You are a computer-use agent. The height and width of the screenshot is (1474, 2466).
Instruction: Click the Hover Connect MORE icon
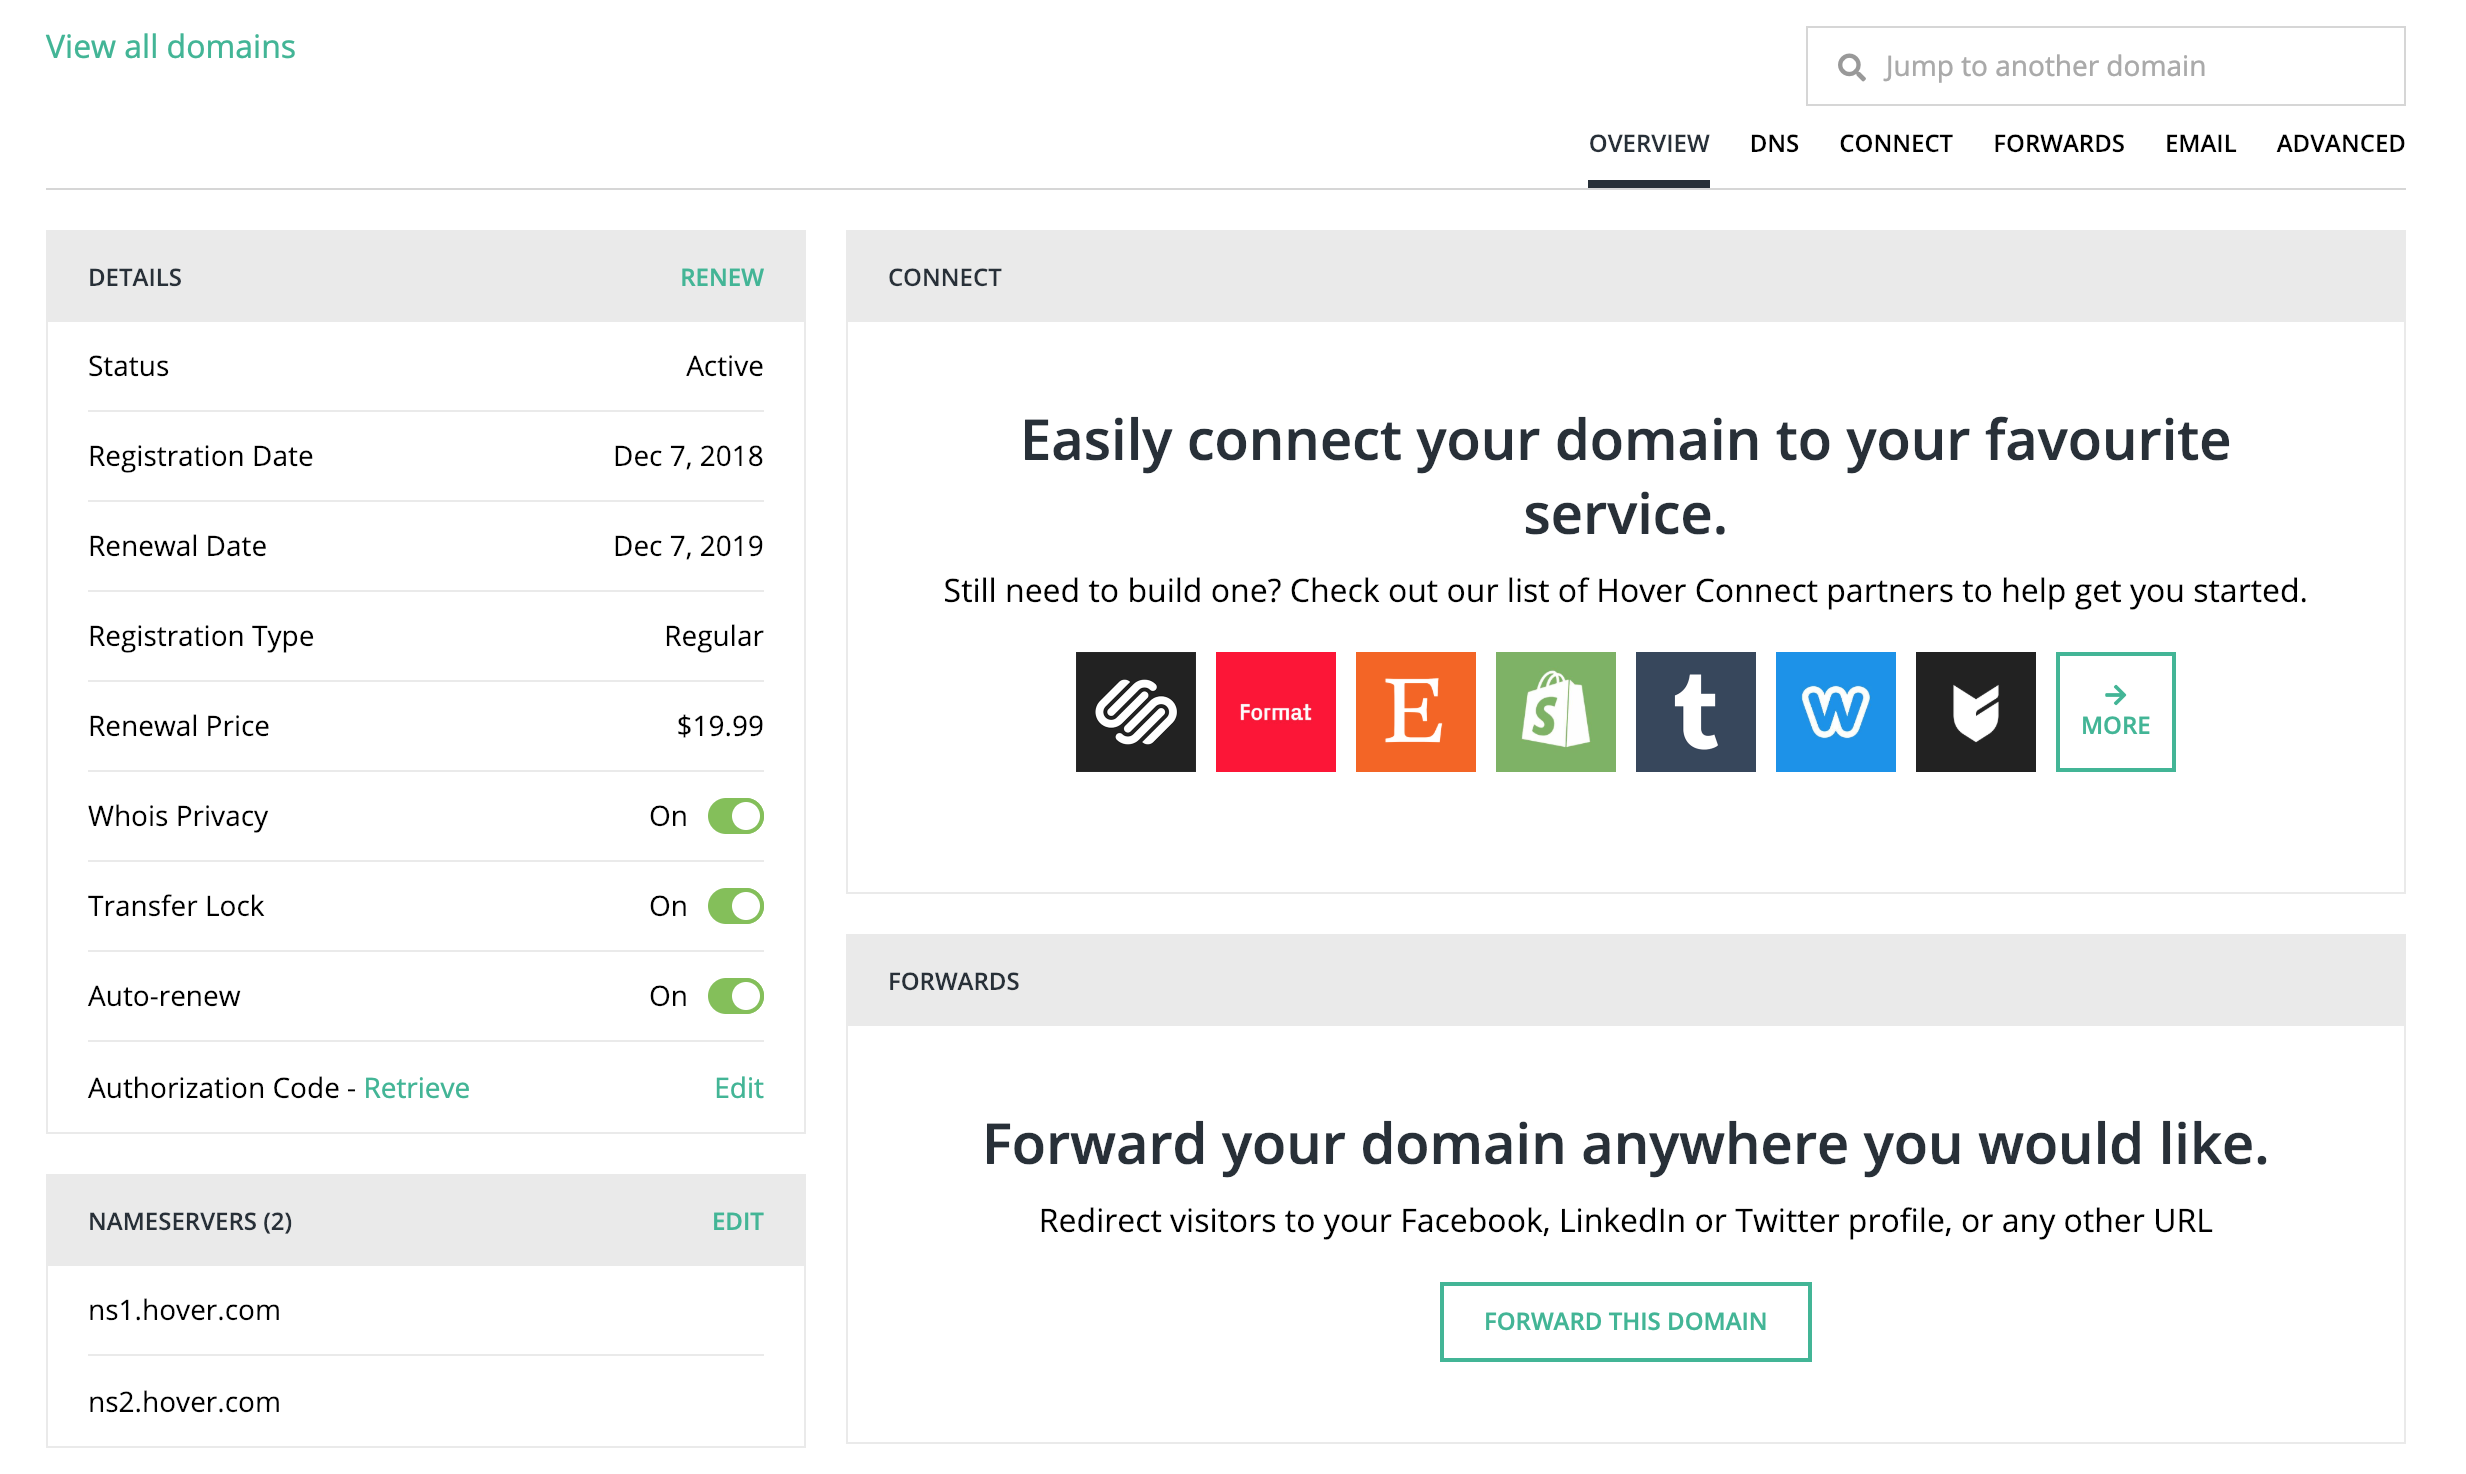pyautogui.click(x=2115, y=711)
